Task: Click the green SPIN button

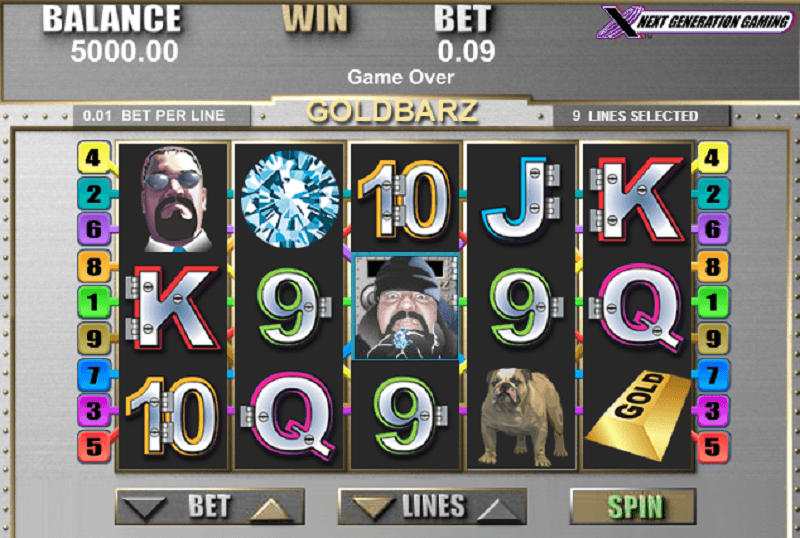Action: click(x=633, y=506)
